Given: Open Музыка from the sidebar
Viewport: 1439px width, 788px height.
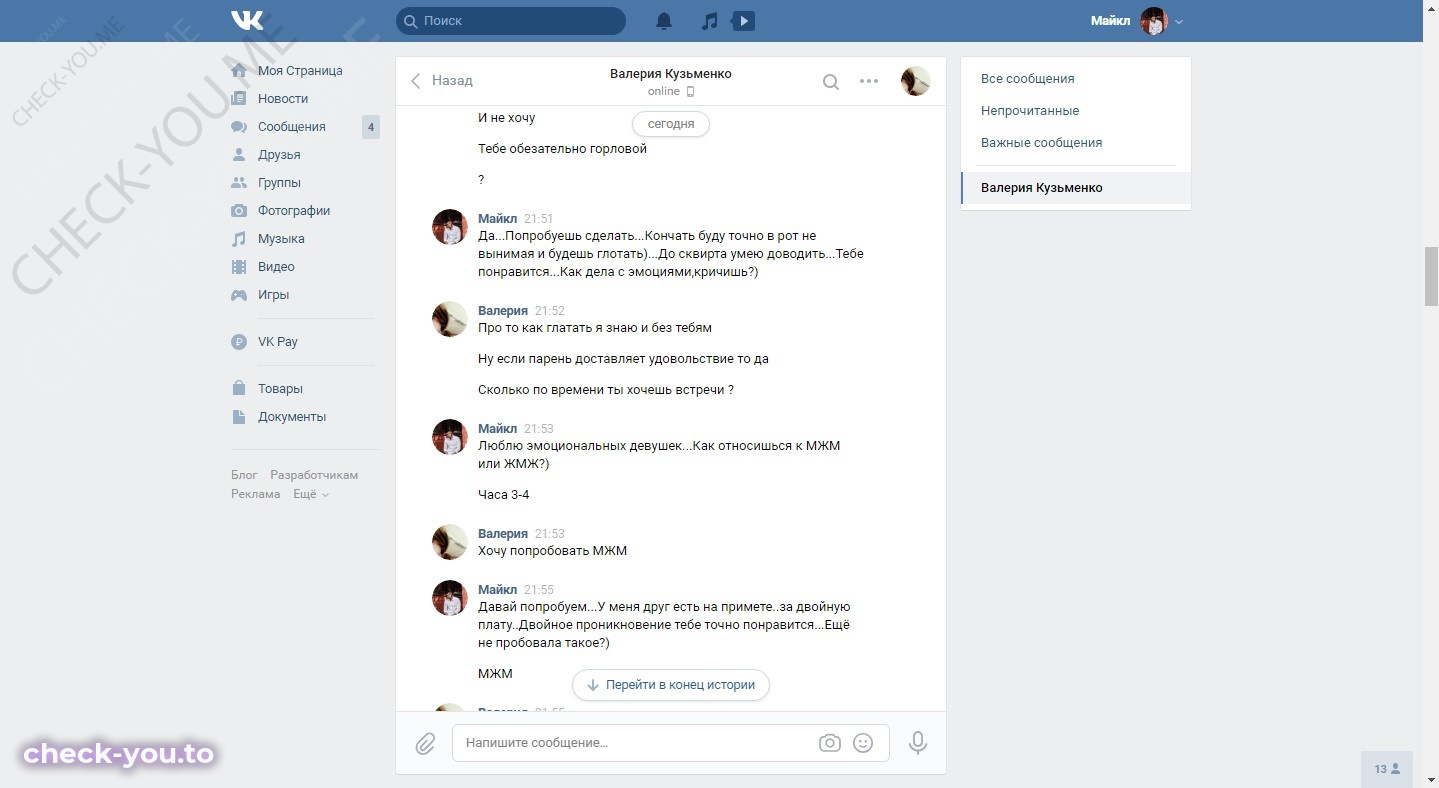Looking at the screenshot, I should [x=281, y=239].
